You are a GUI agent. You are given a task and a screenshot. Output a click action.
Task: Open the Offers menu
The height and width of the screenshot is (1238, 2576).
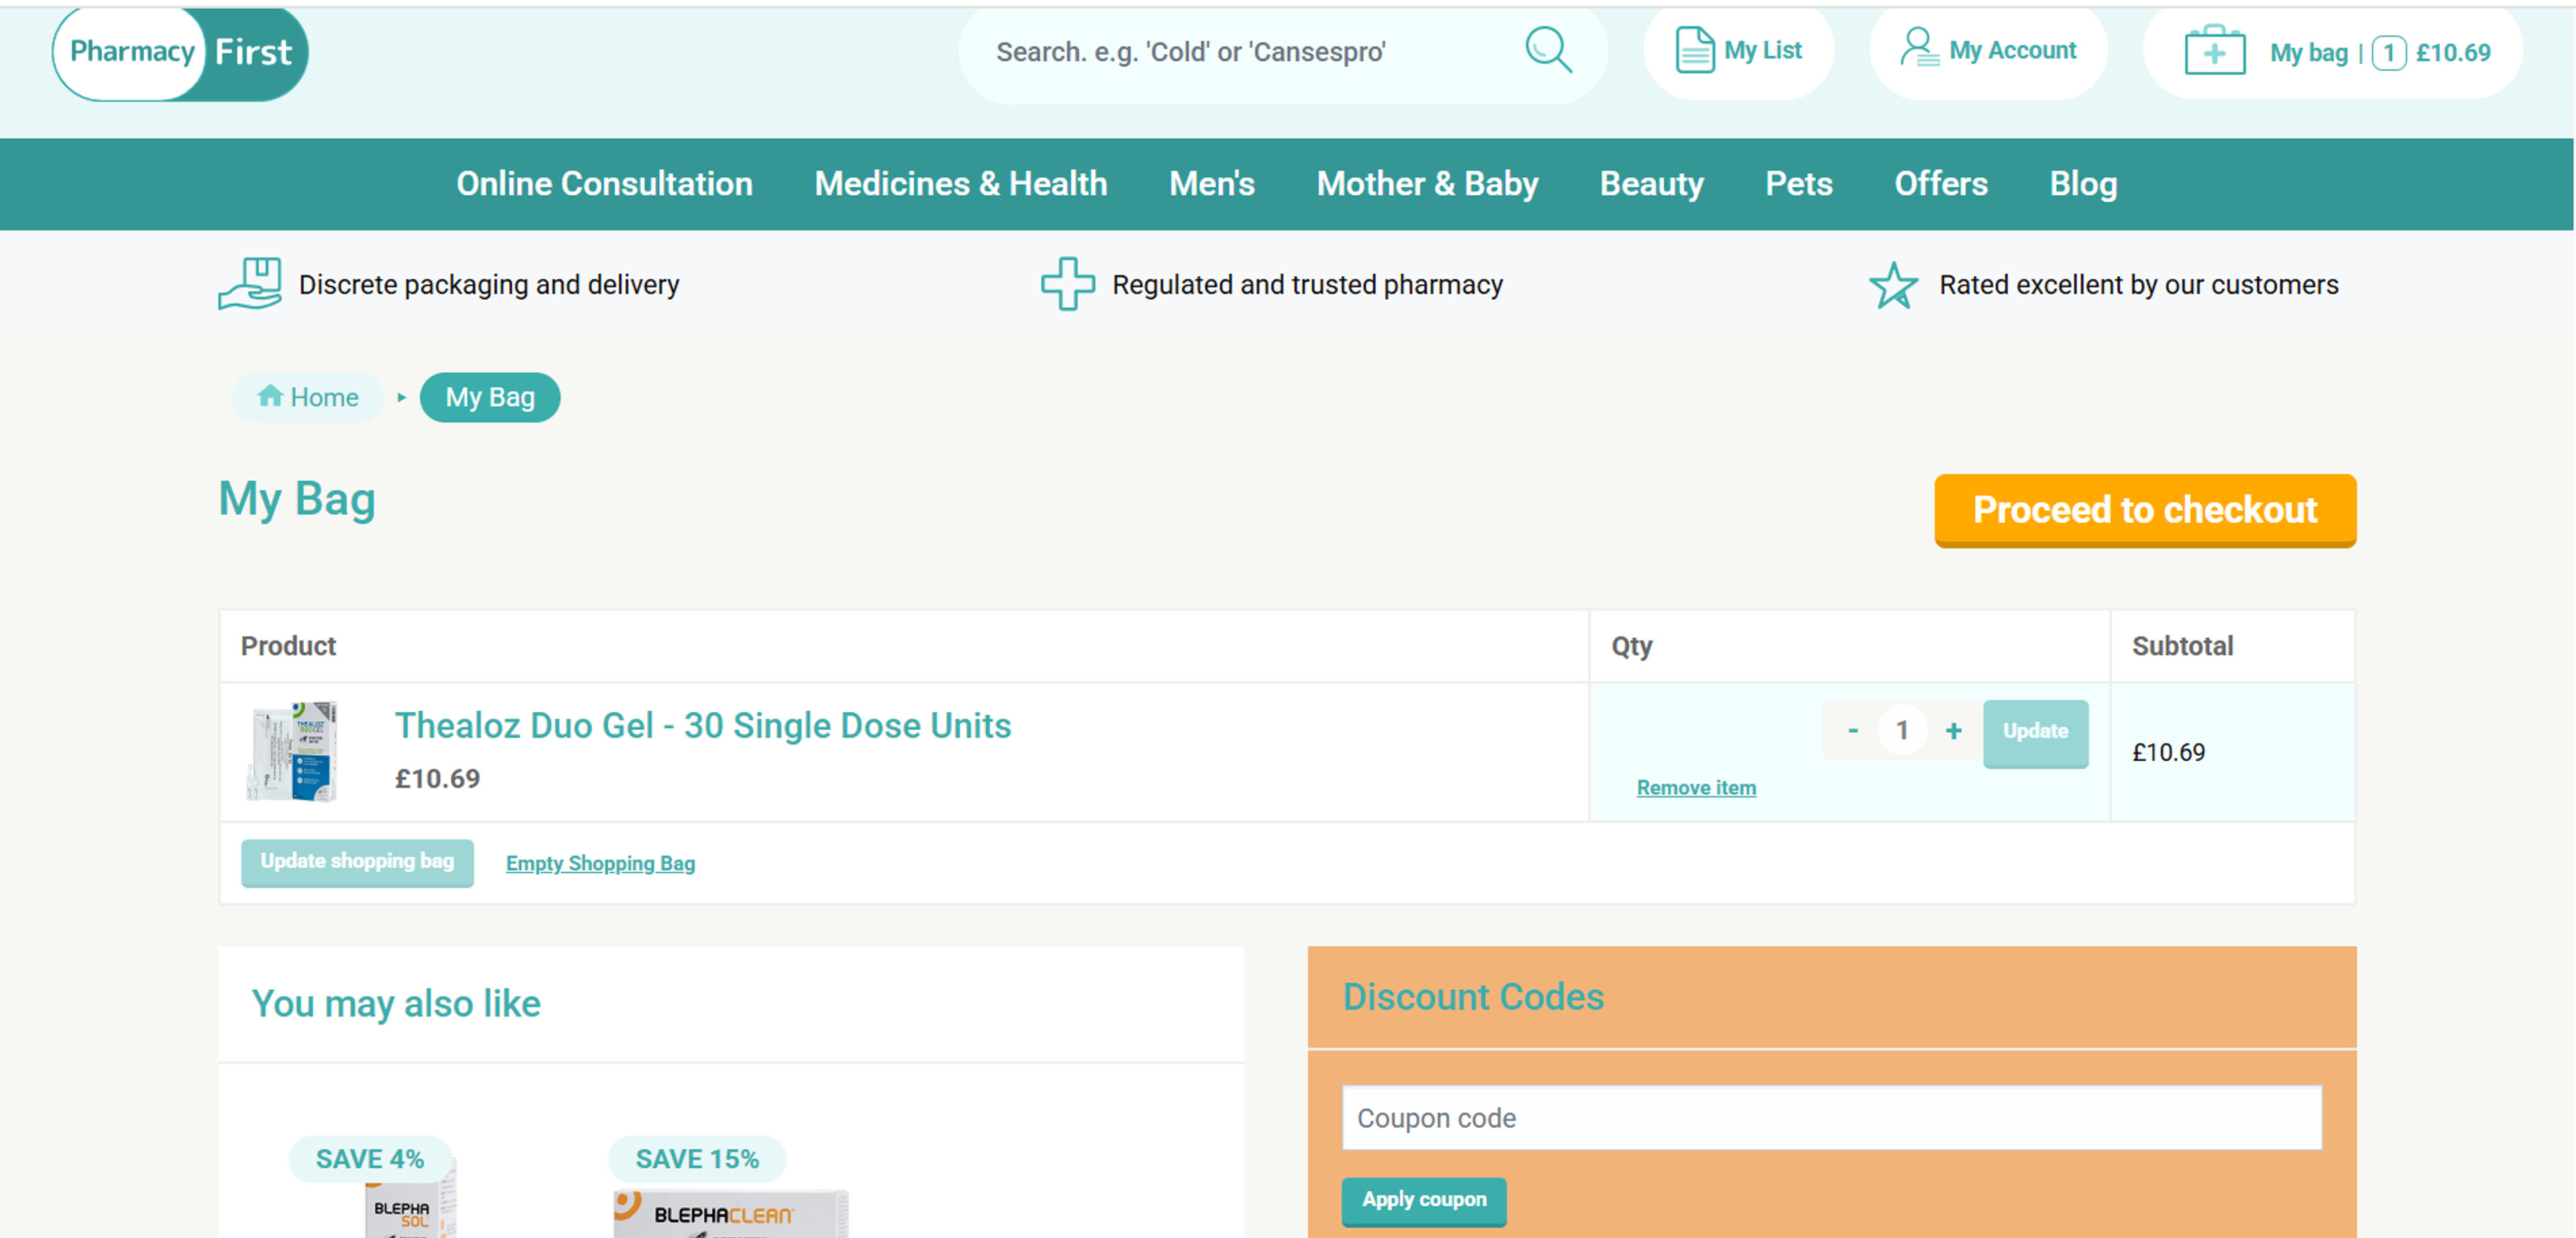(1940, 184)
